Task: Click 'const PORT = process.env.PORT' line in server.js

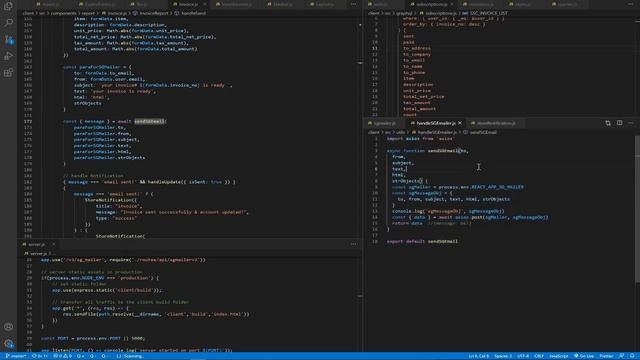Action: click(x=93, y=338)
